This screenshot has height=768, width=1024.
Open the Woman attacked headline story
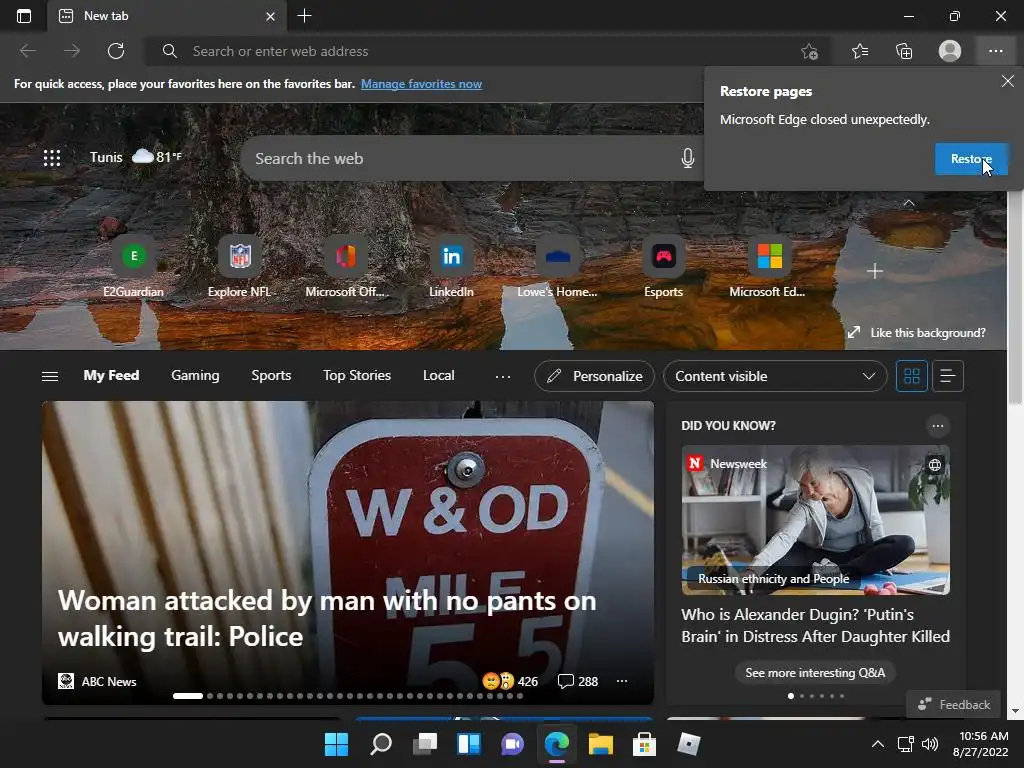(327, 618)
